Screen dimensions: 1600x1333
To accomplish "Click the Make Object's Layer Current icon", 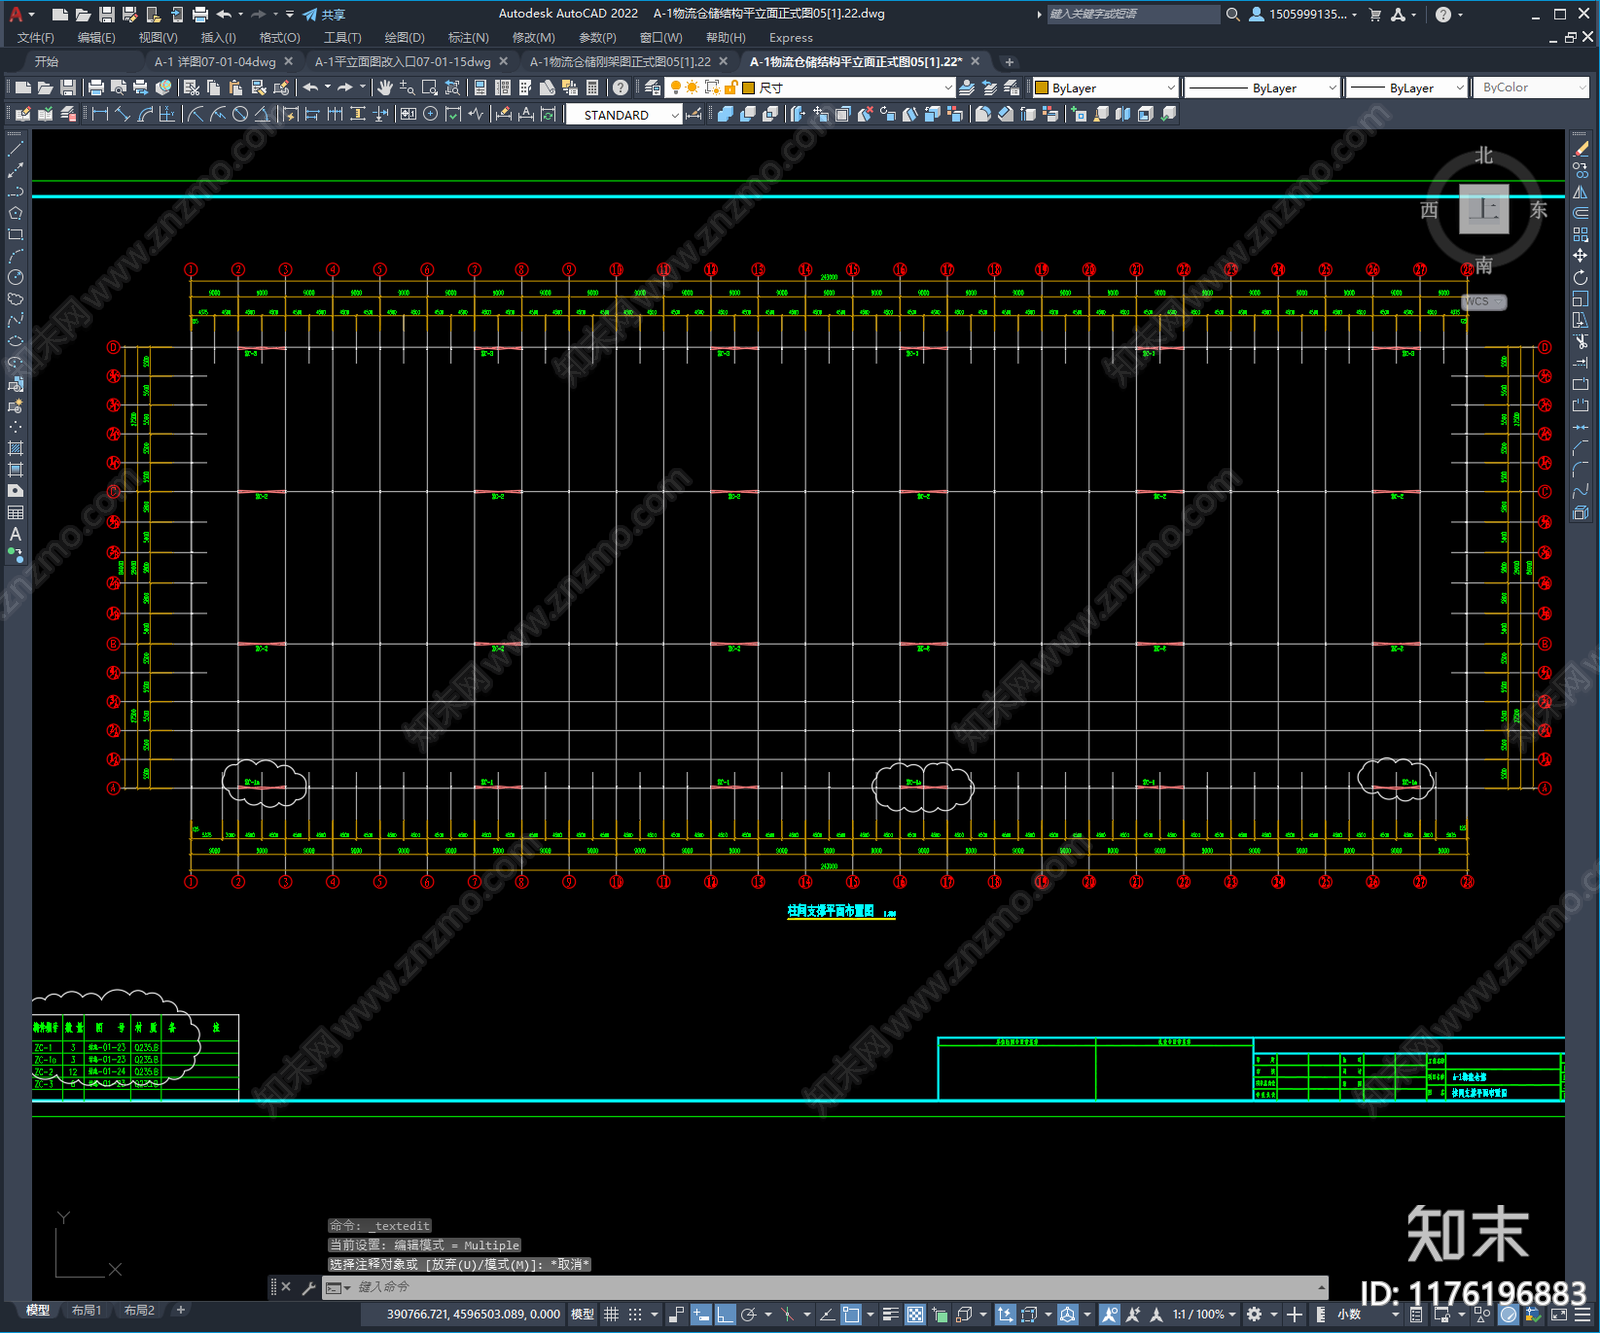I will [967, 88].
